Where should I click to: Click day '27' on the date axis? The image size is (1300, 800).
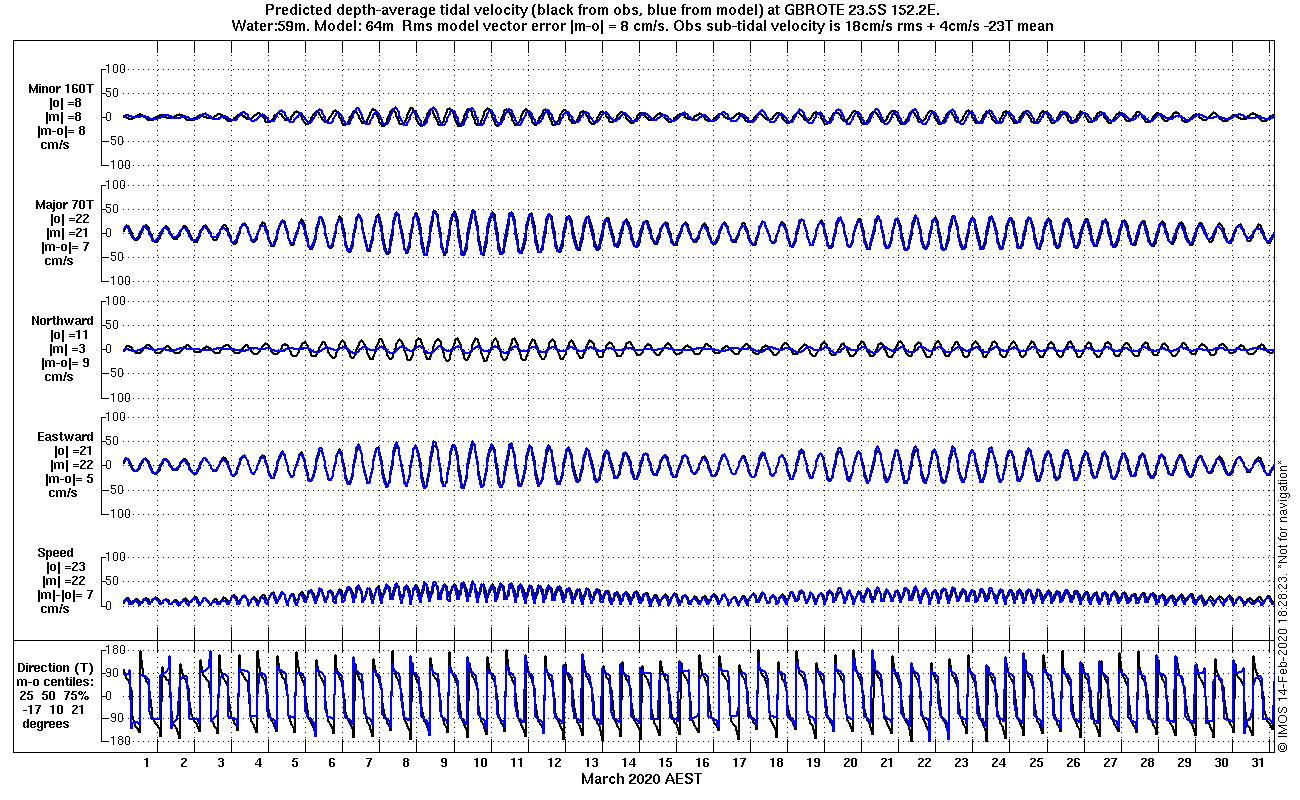tap(1109, 763)
